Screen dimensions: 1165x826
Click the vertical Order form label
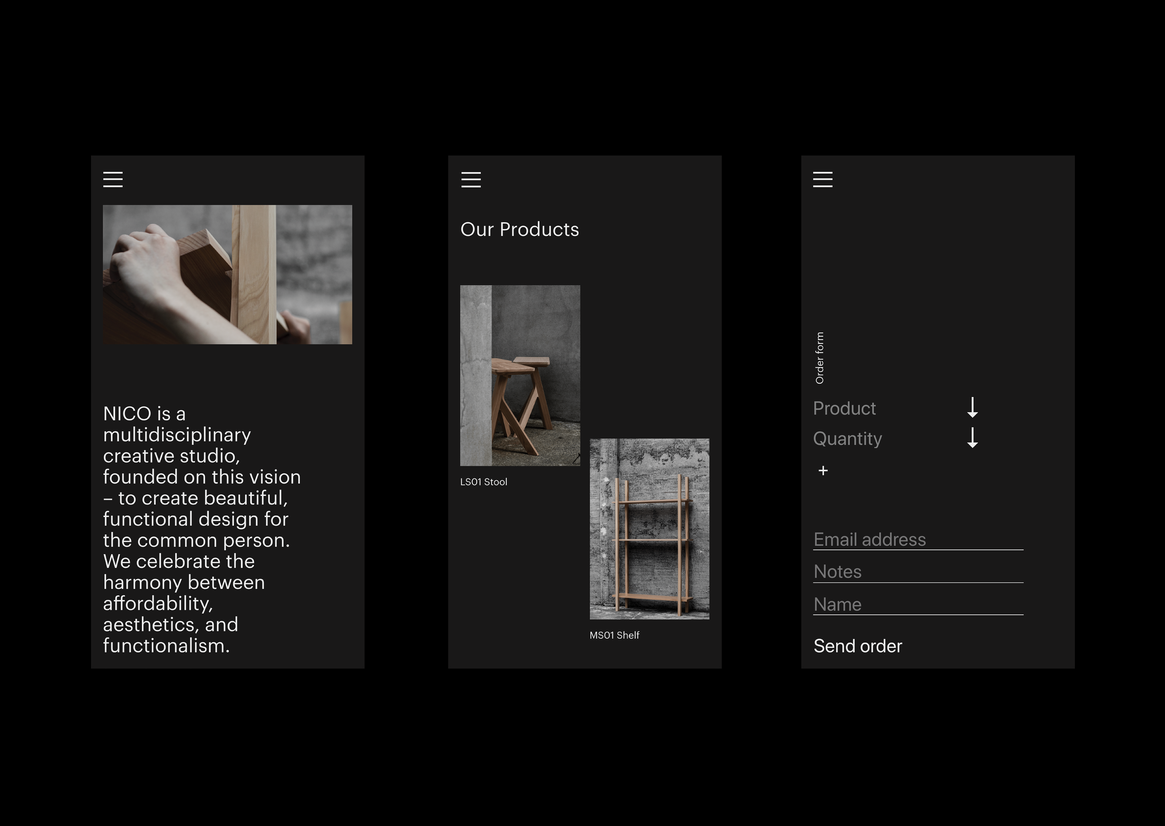[x=820, y=358]
